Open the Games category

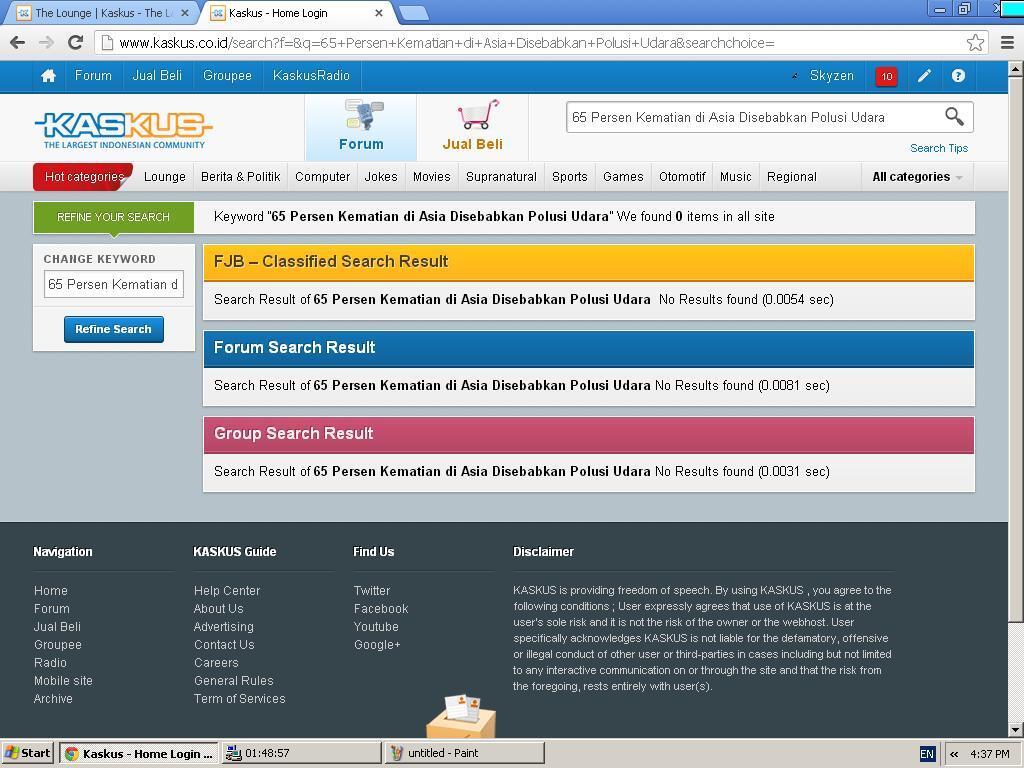tap(623, 177)
